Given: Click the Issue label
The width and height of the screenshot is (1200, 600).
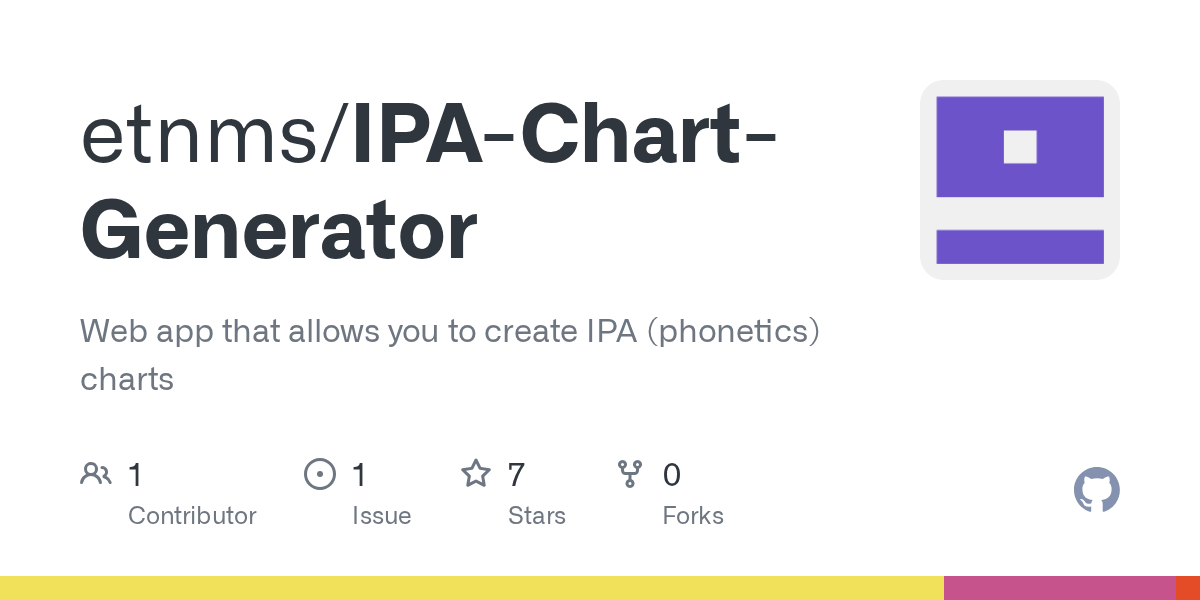Looking at the screenshot, I should coord(381,516).
